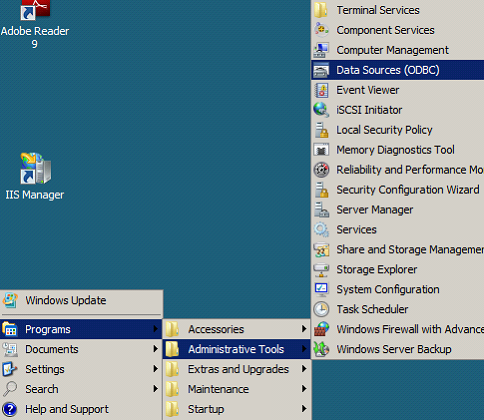The width and height of the screenshot is (484, 420).
Task: Click the Component Services icon
Action: point(321,30)
